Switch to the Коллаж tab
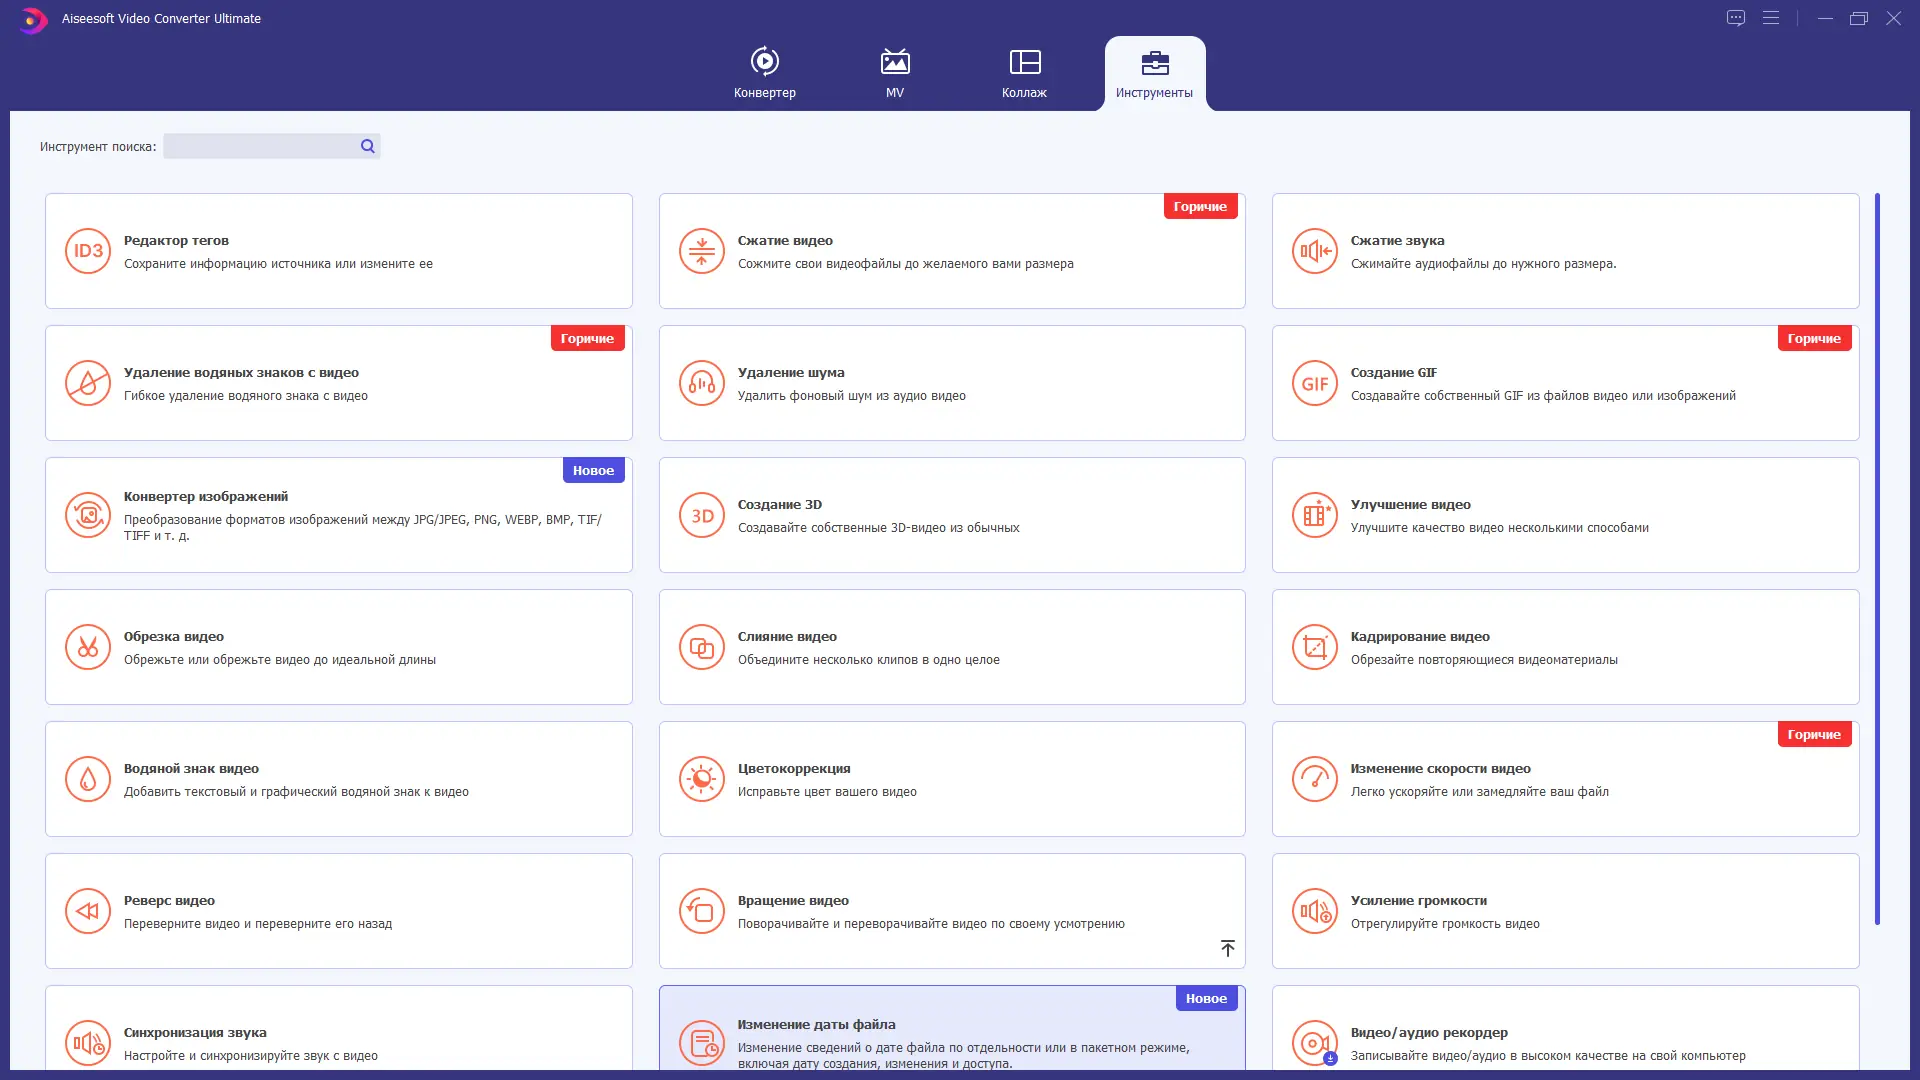Screen dimensions: 1920x1080 (x=1024, y=73)
